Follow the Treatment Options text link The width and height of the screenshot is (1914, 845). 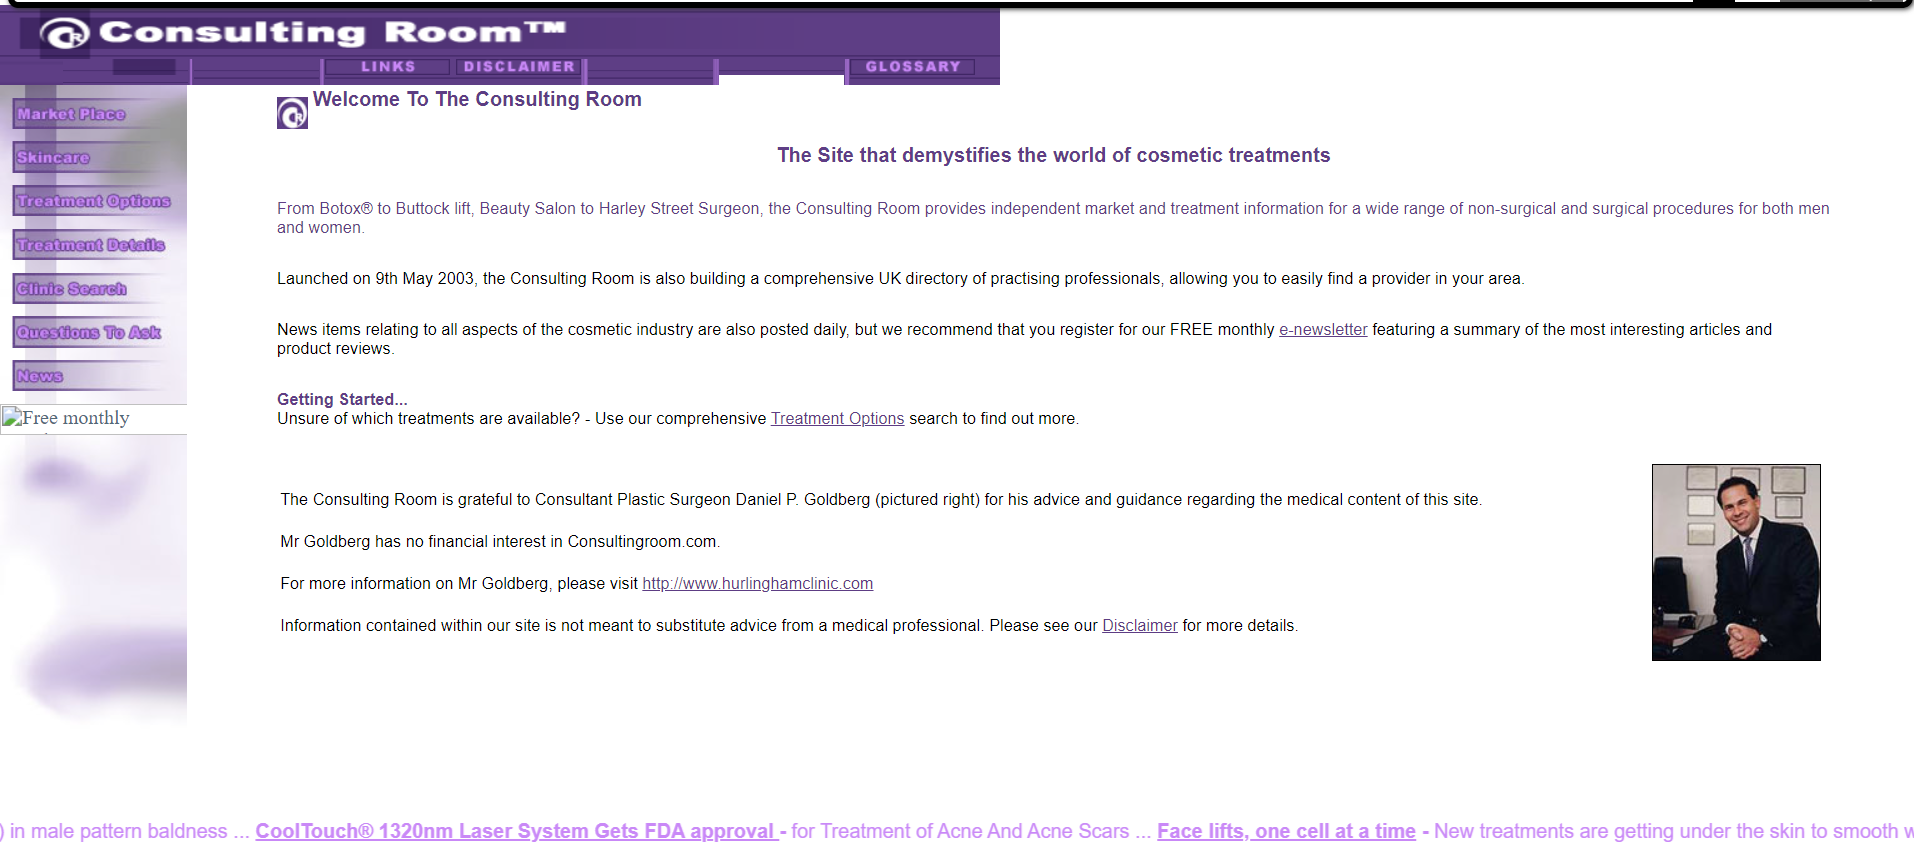[837, 419]
